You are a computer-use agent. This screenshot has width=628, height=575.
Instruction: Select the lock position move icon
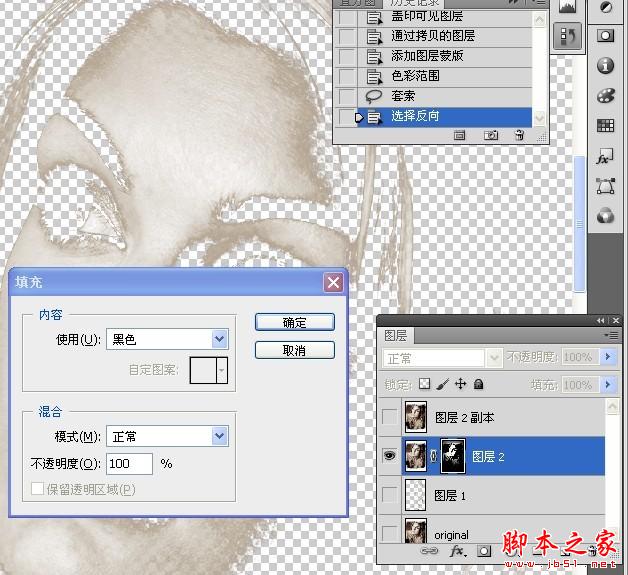(x=461, y=384)
